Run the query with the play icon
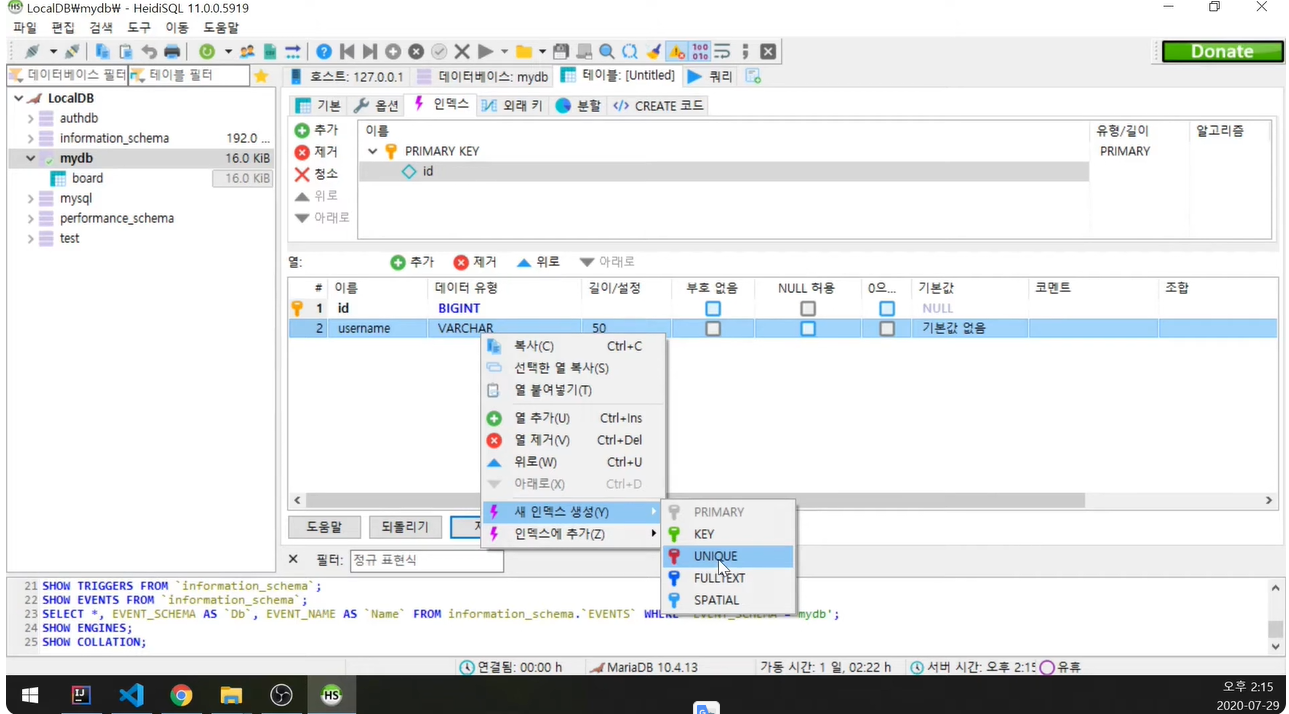This screenshot has height=714, width=1289. click(x=485, y=51)
